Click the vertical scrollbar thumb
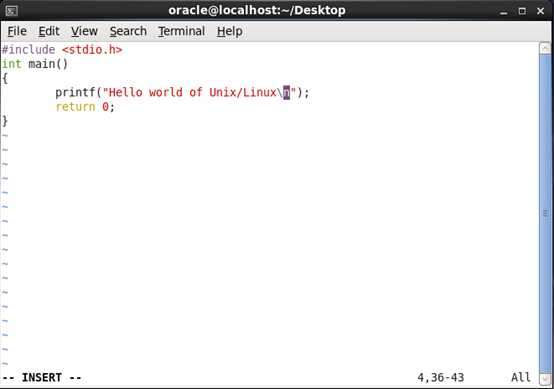 tap(545, 213)
